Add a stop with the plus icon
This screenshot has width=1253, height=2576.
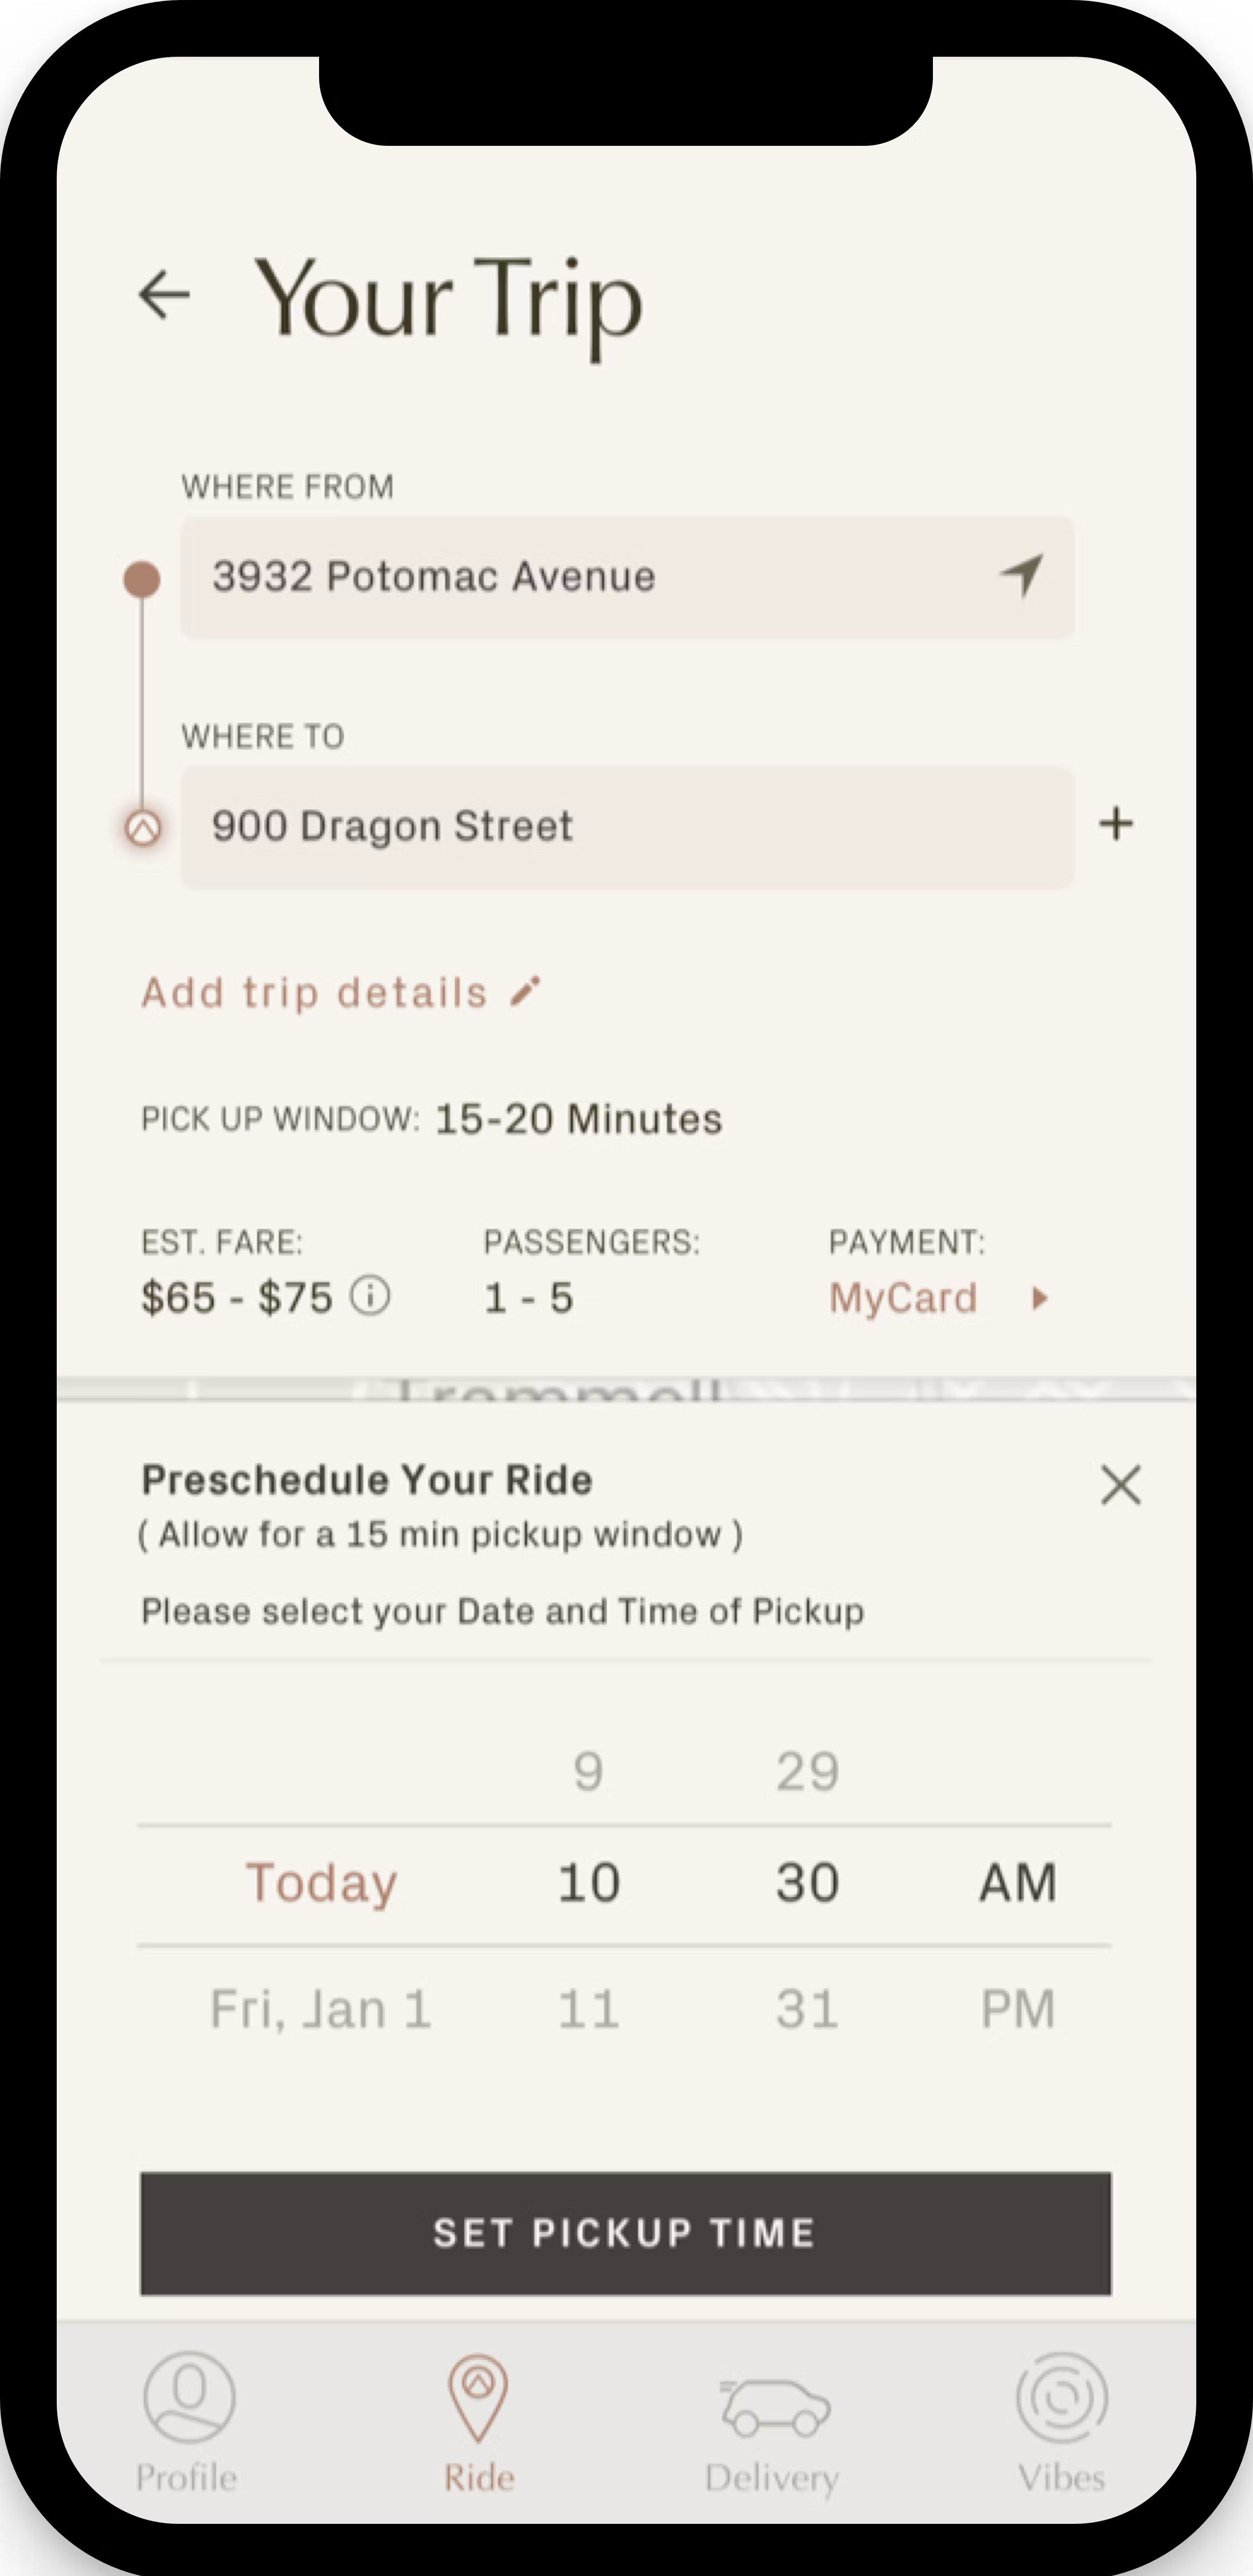pos(1116,825)
